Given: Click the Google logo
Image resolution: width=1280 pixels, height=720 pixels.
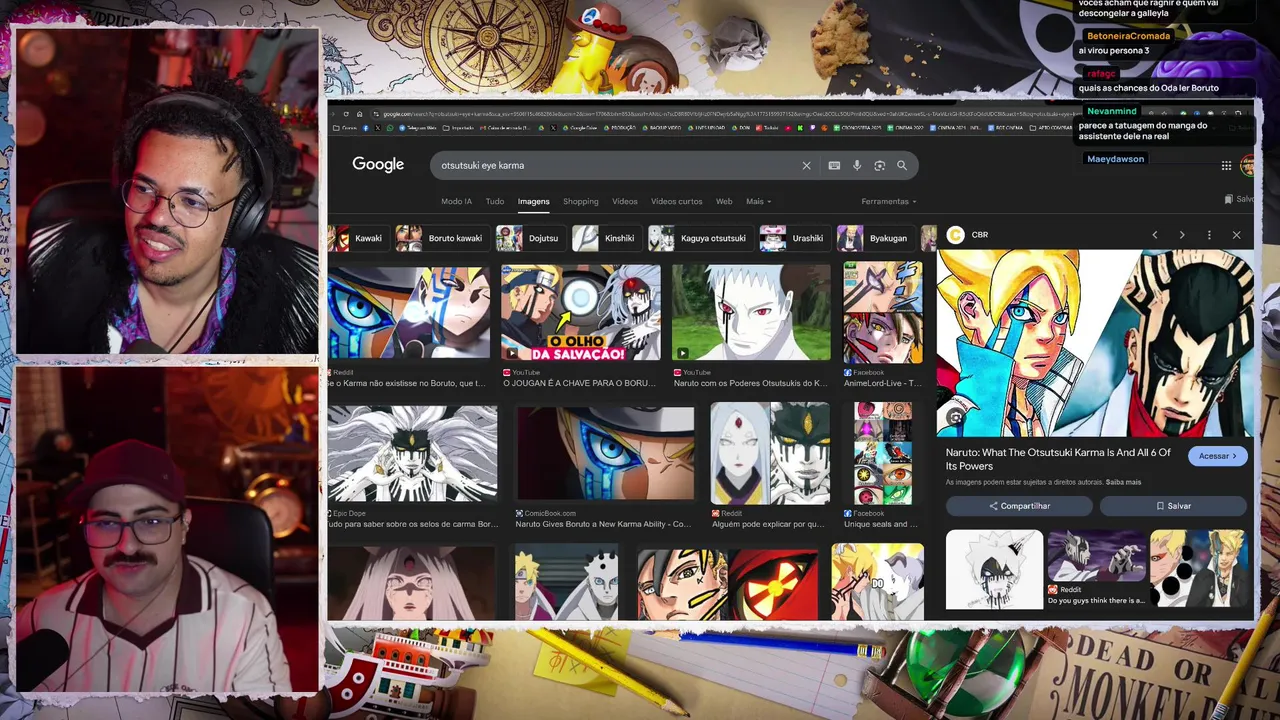Looking at the screenshot, I should click(378, 165).
